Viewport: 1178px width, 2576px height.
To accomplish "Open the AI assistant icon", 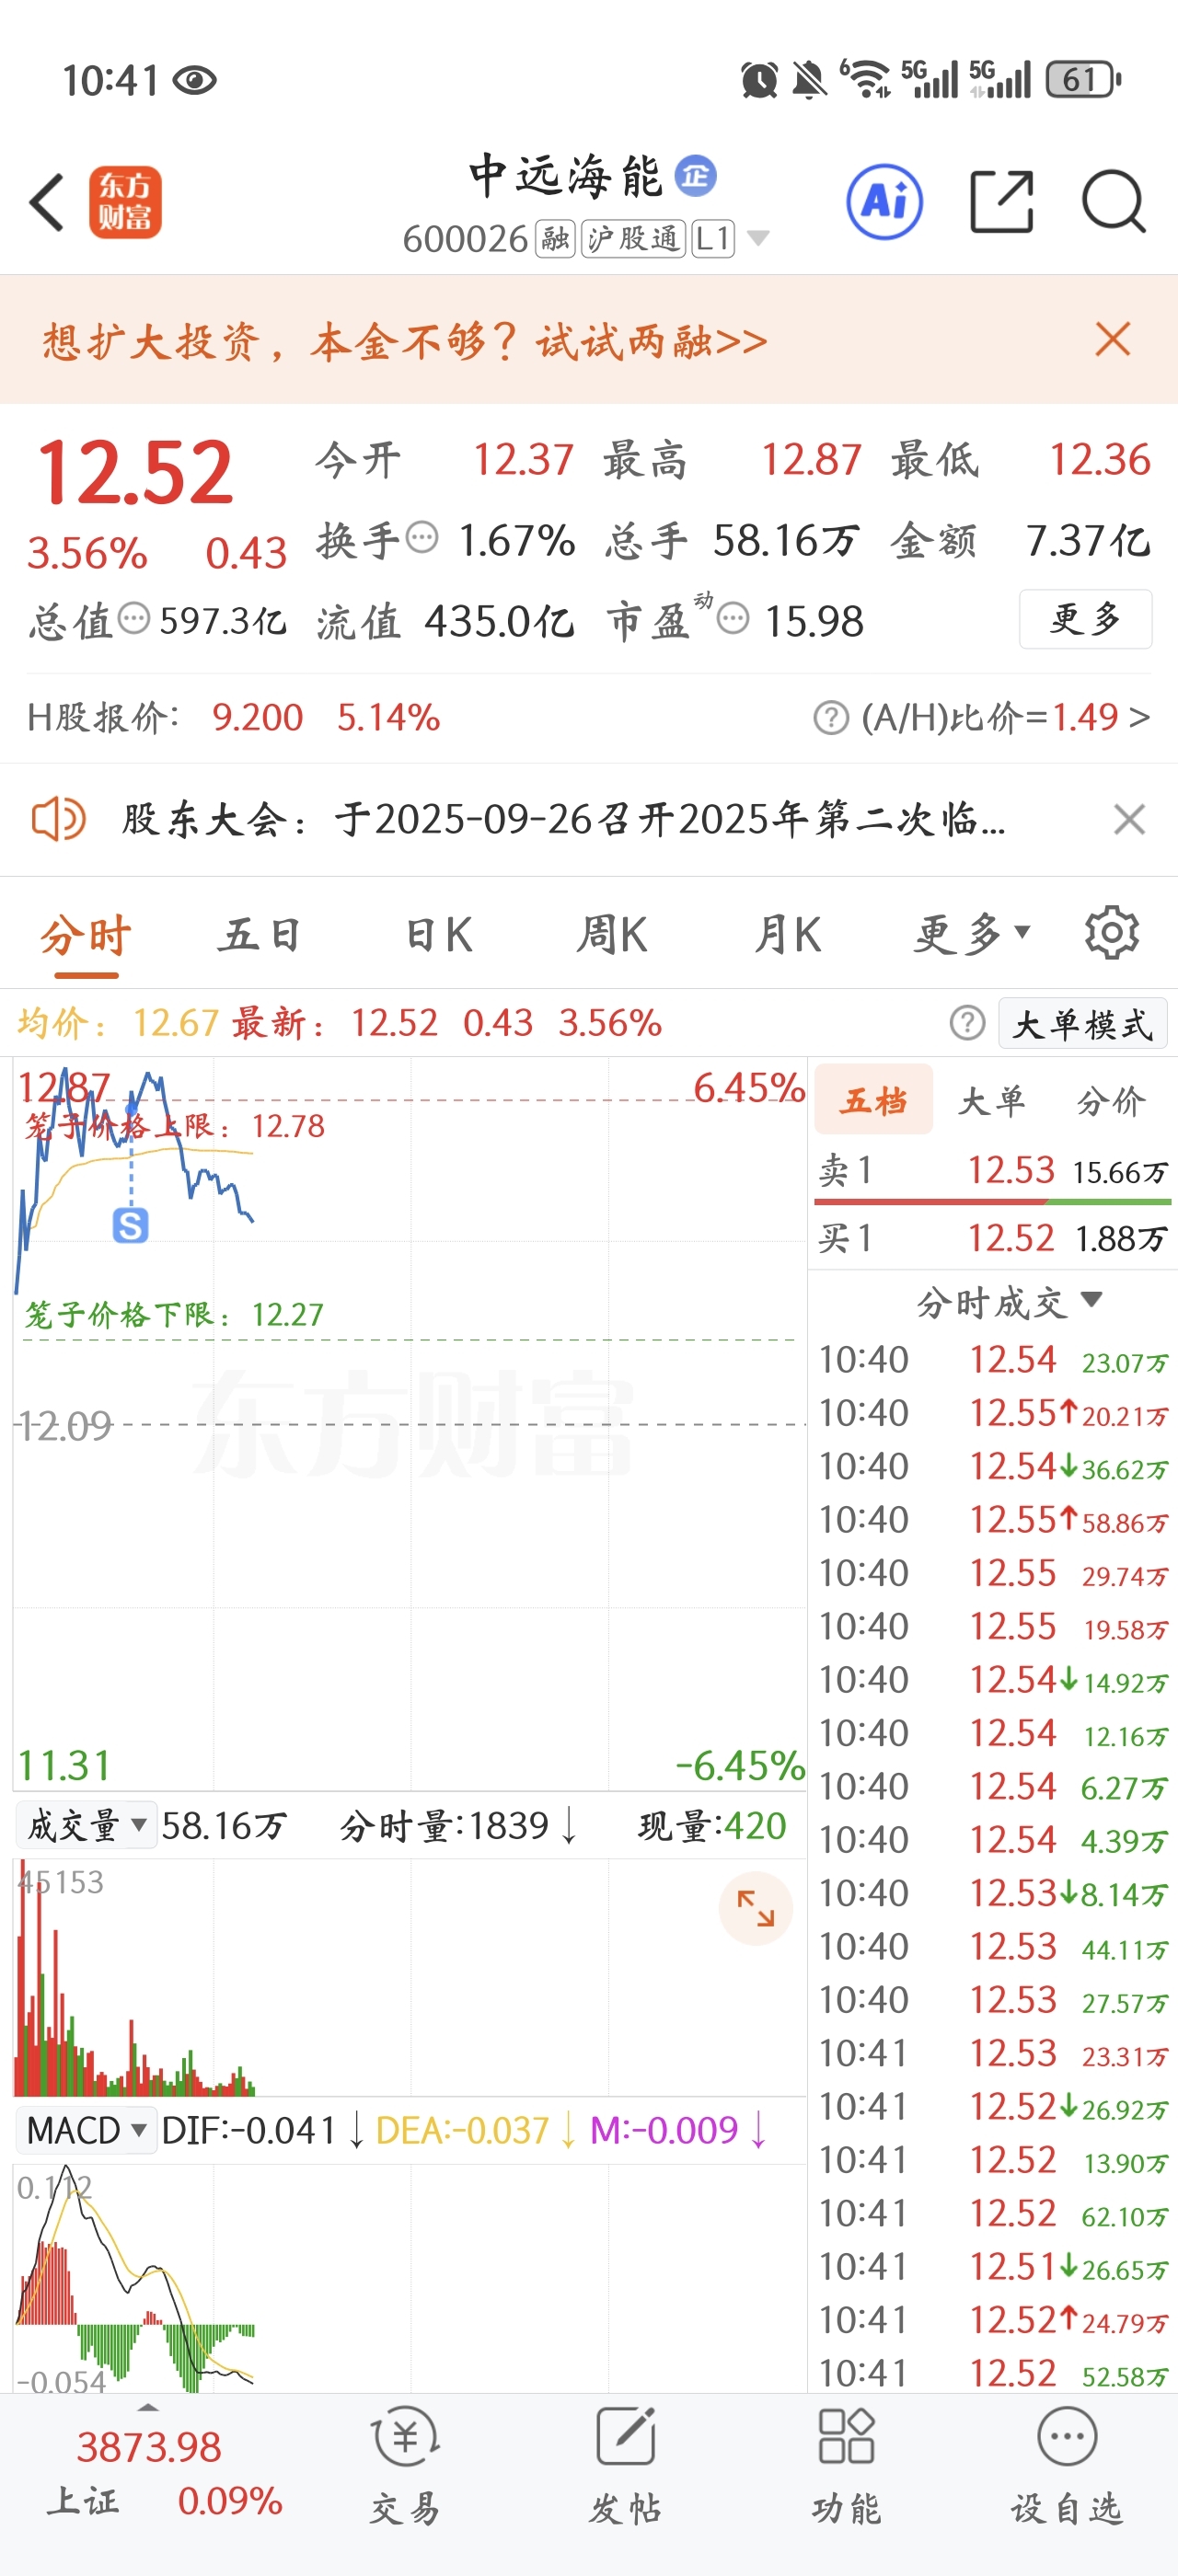I will [x=884, y=202].
